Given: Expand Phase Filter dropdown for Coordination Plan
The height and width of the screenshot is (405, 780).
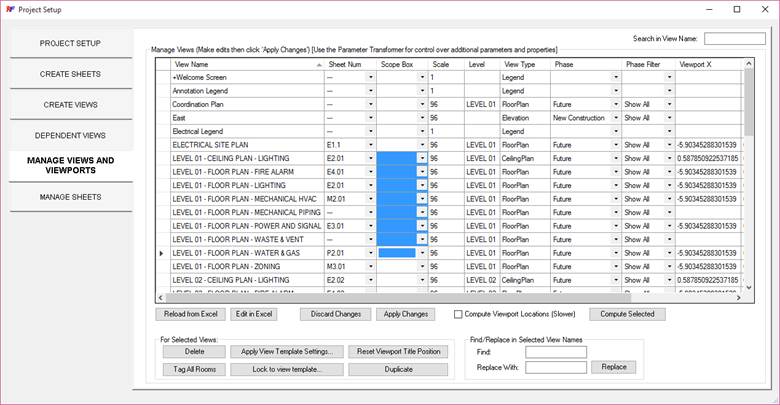Looking at the screenshot, I should (669, 104).
